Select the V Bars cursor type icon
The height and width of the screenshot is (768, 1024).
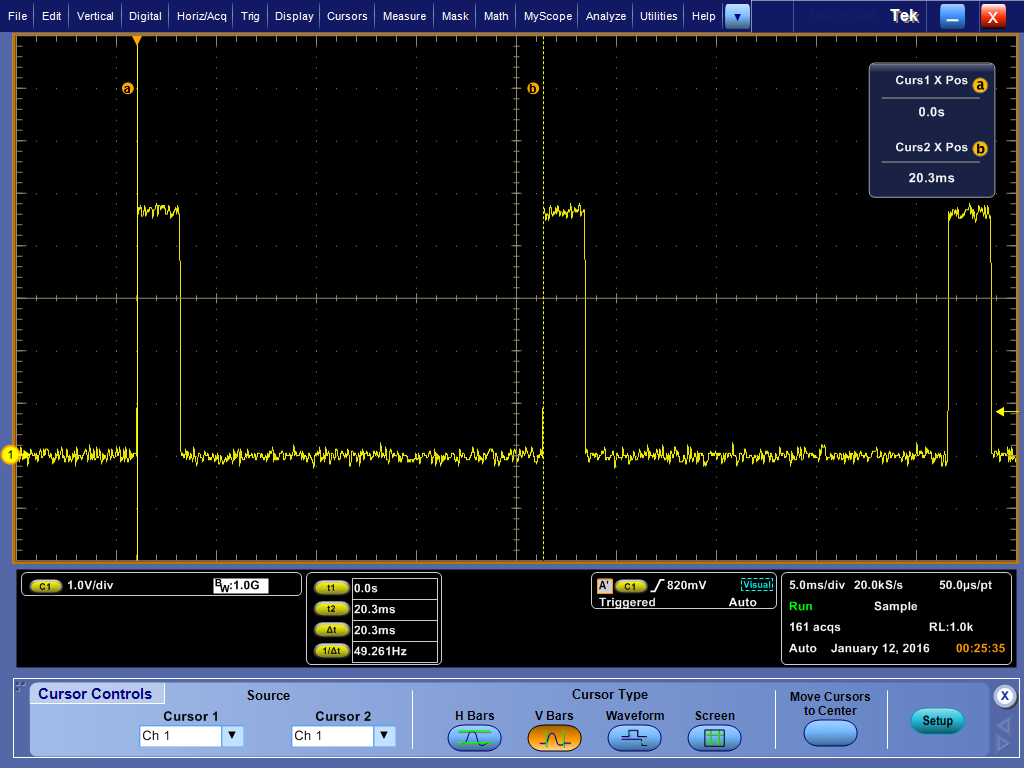(554, 738)
